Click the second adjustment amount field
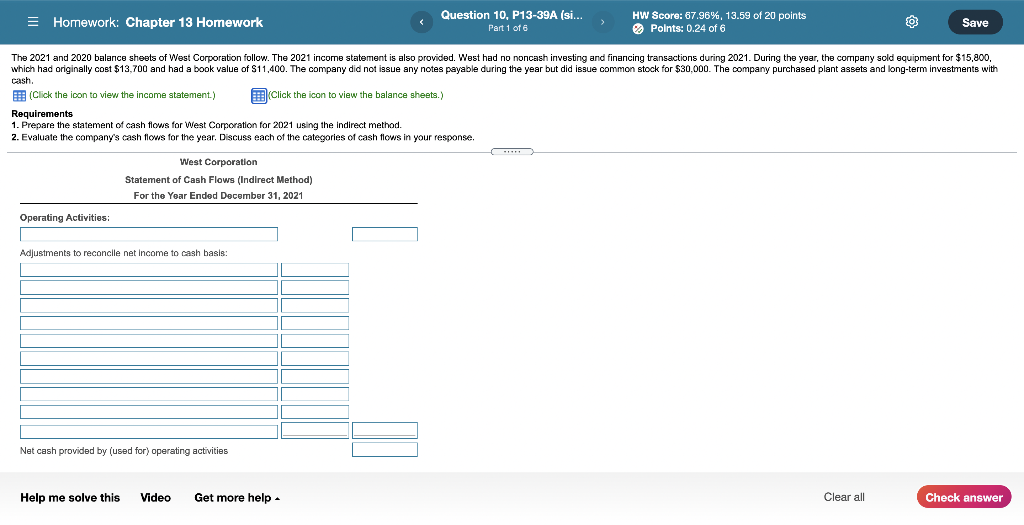The image size is (1024, 525). pos(315,287)
